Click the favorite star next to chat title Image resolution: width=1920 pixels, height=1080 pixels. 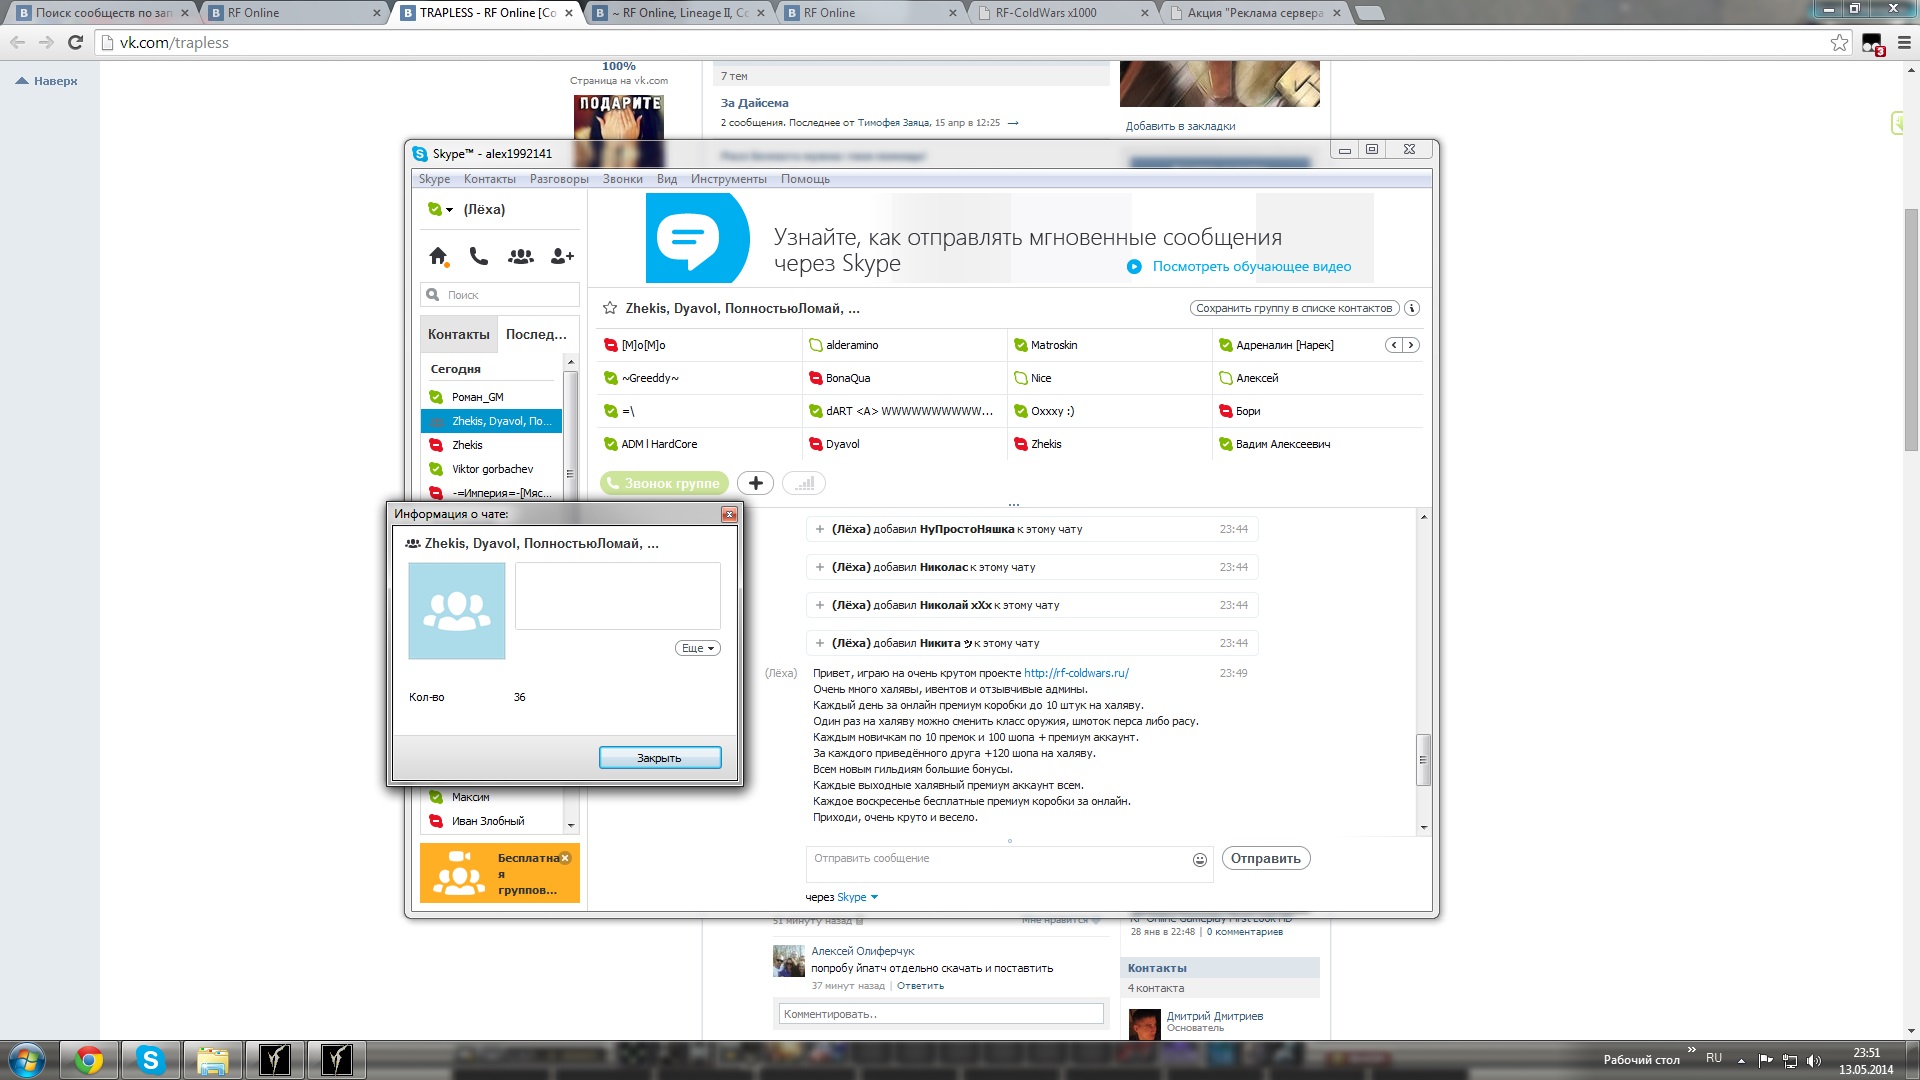[x=609, y=308]
